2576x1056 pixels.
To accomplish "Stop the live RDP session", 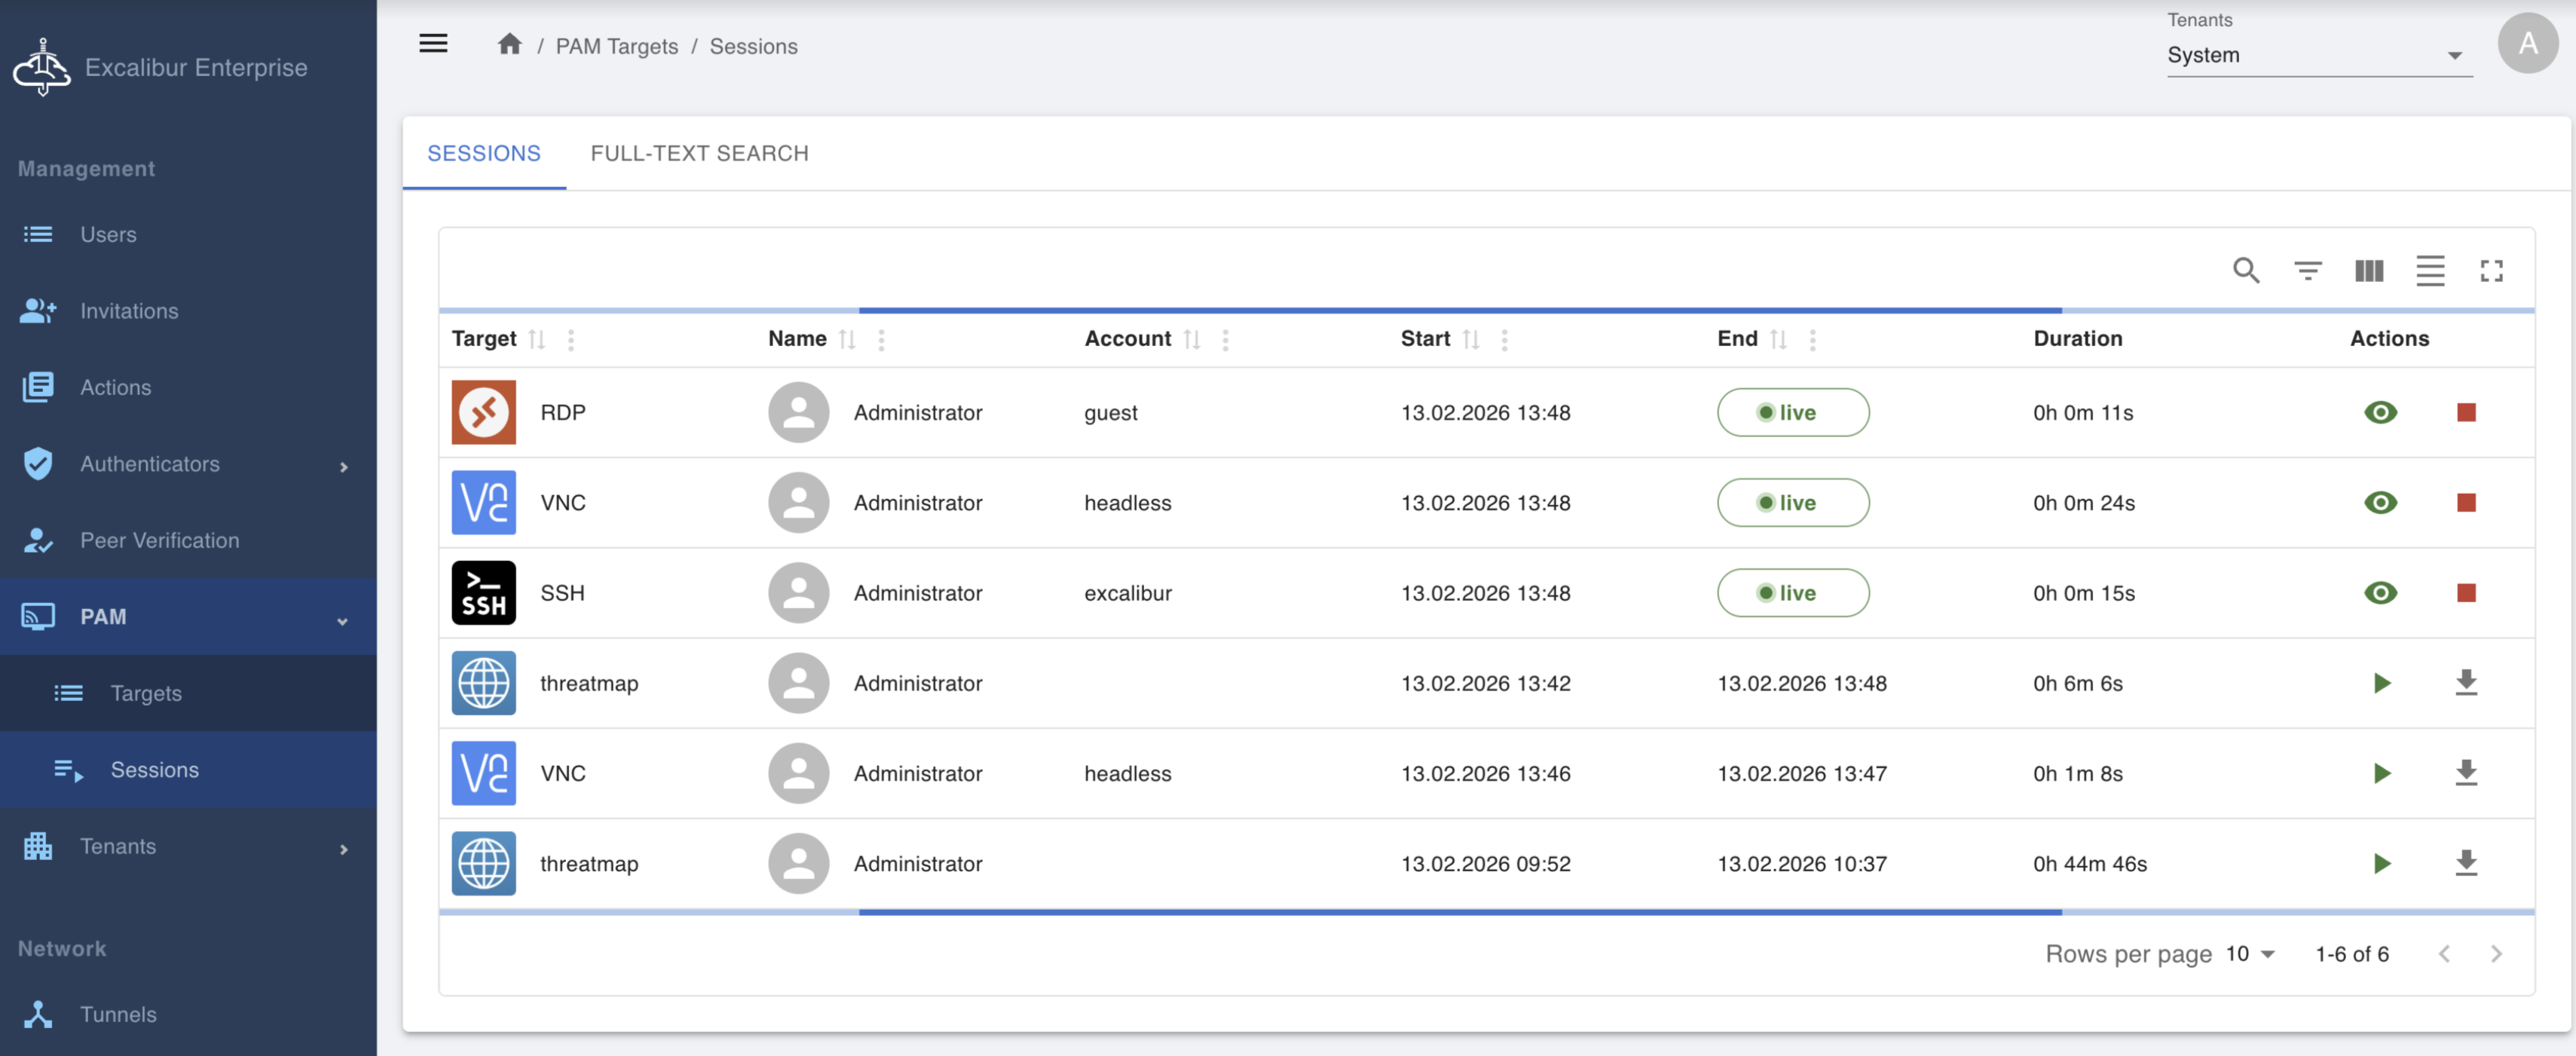I will pos(2466,412).
